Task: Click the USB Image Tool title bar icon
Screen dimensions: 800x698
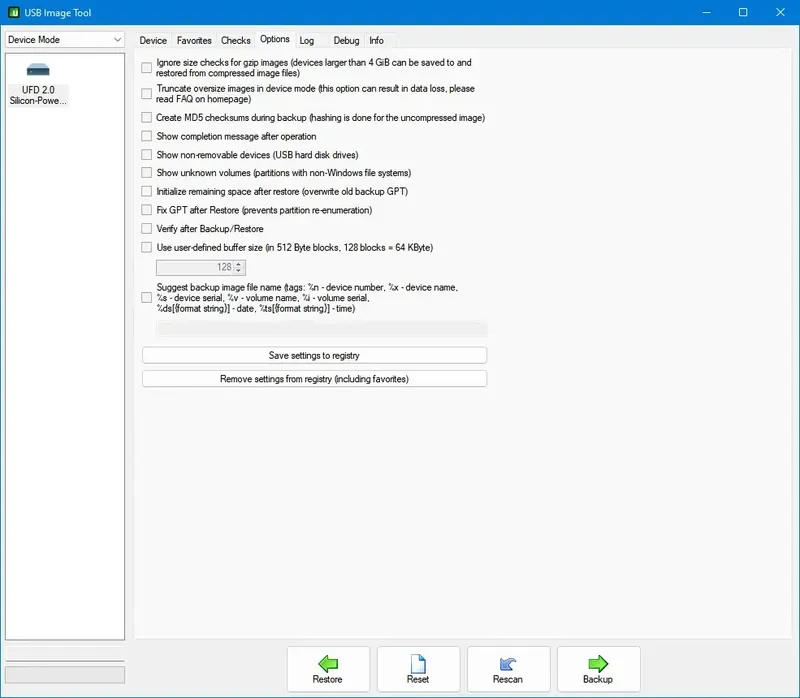Action: pyautogui.click(x=14, y=12)
